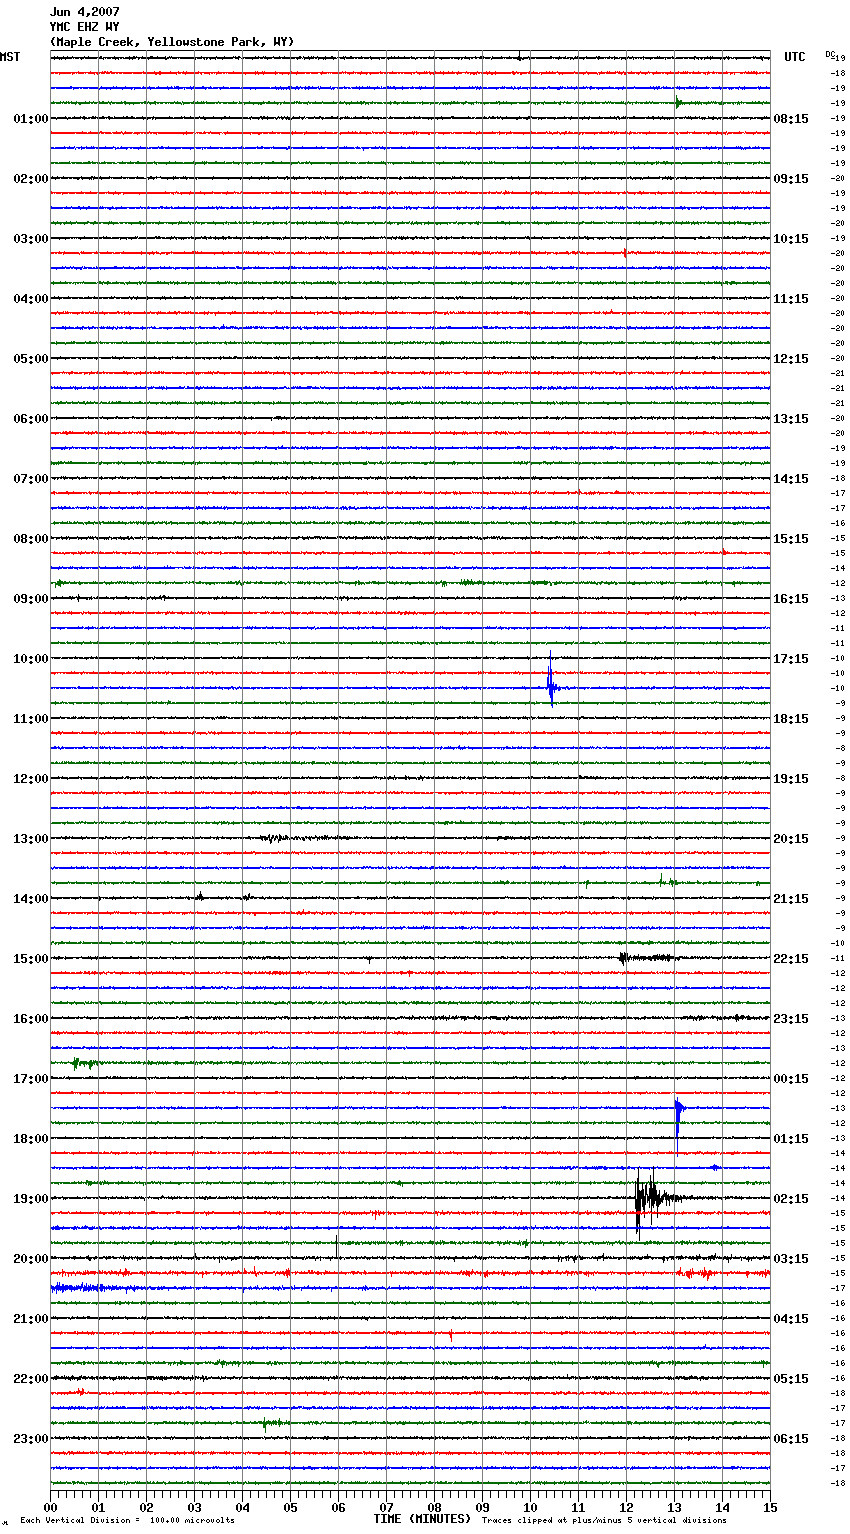Select the 17:00 MST row label
This screenshot has height=1534, width=850.
31,1079
